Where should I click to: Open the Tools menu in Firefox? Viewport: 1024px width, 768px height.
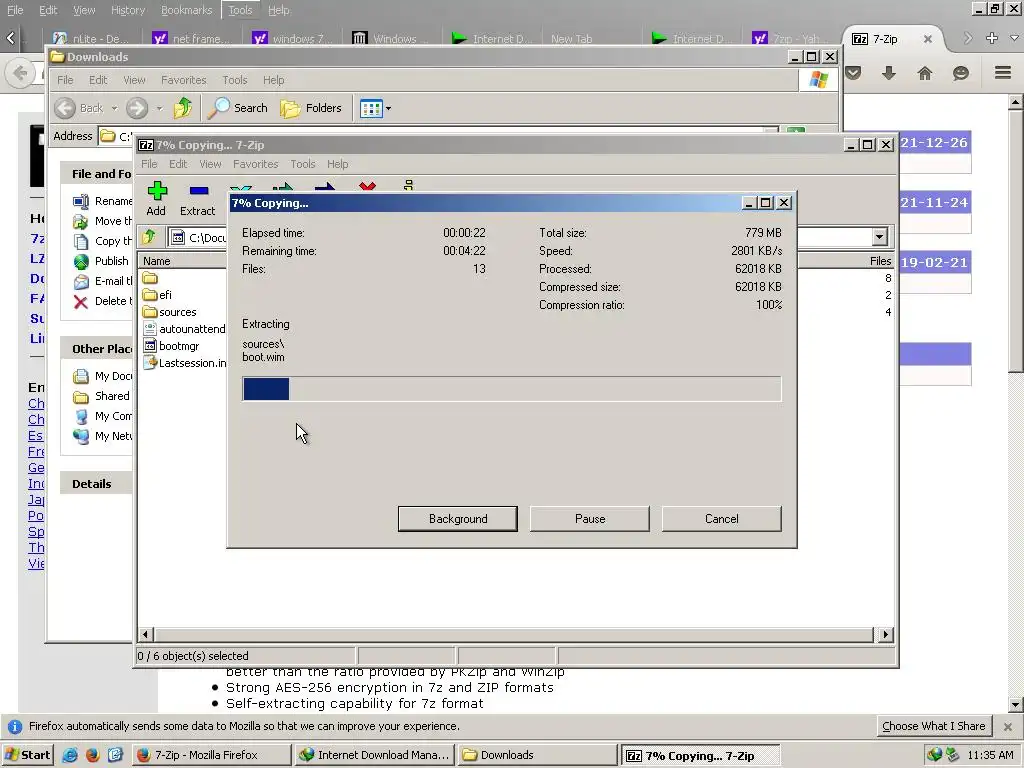[240, 10]
